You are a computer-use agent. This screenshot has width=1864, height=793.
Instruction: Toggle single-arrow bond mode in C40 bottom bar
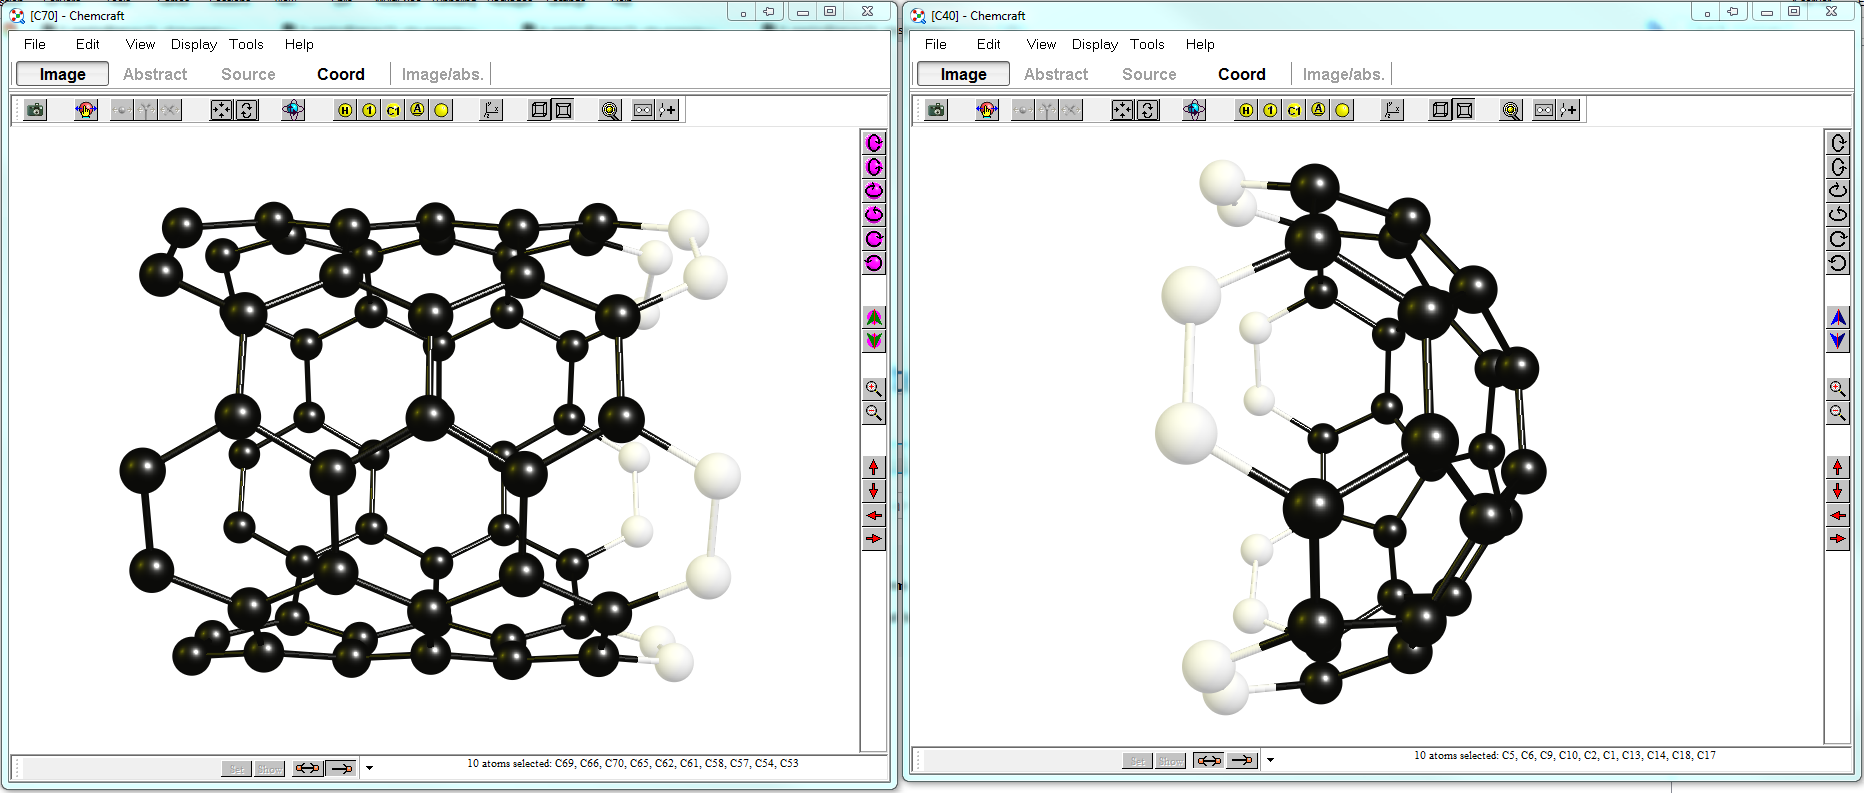[1242, 760]
